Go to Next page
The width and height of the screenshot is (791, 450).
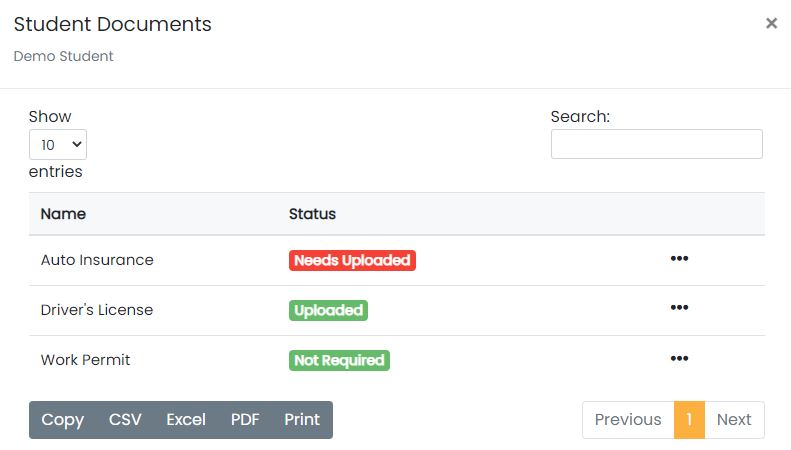click(734, 420)
